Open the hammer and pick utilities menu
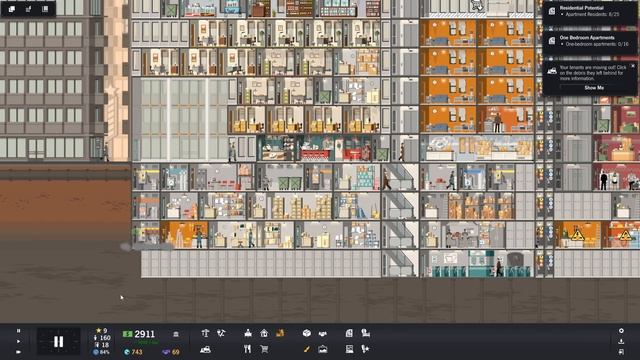The height and width of the screenshot is (360, 640). tap(221, 333)
